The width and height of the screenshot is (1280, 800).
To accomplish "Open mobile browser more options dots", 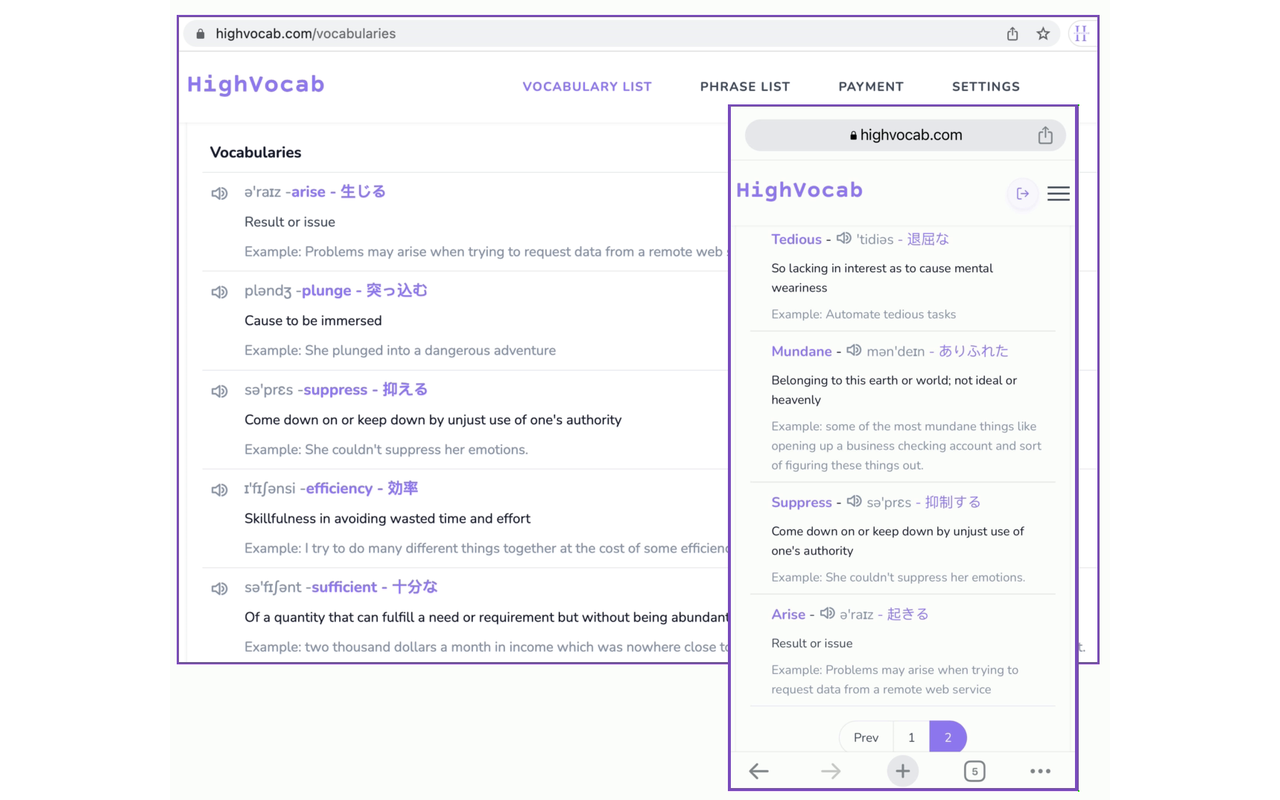I will [1040, 771].
